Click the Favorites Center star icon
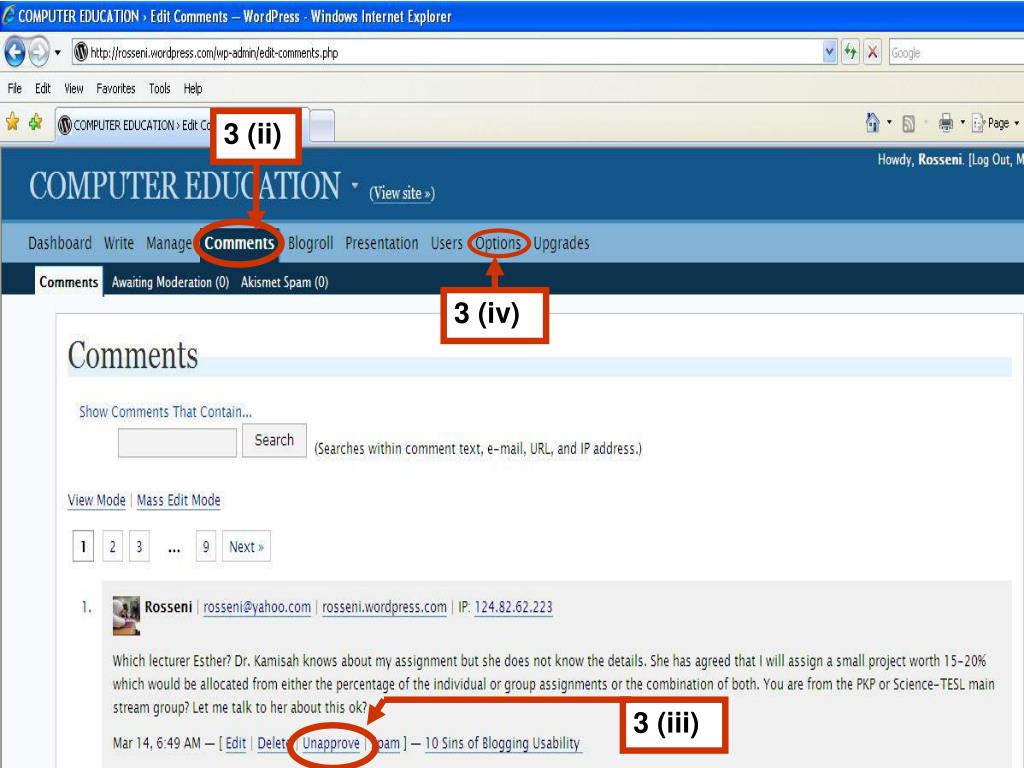Image resolution: width=1024 pixels, height=768 pixels. coord(12,122)
